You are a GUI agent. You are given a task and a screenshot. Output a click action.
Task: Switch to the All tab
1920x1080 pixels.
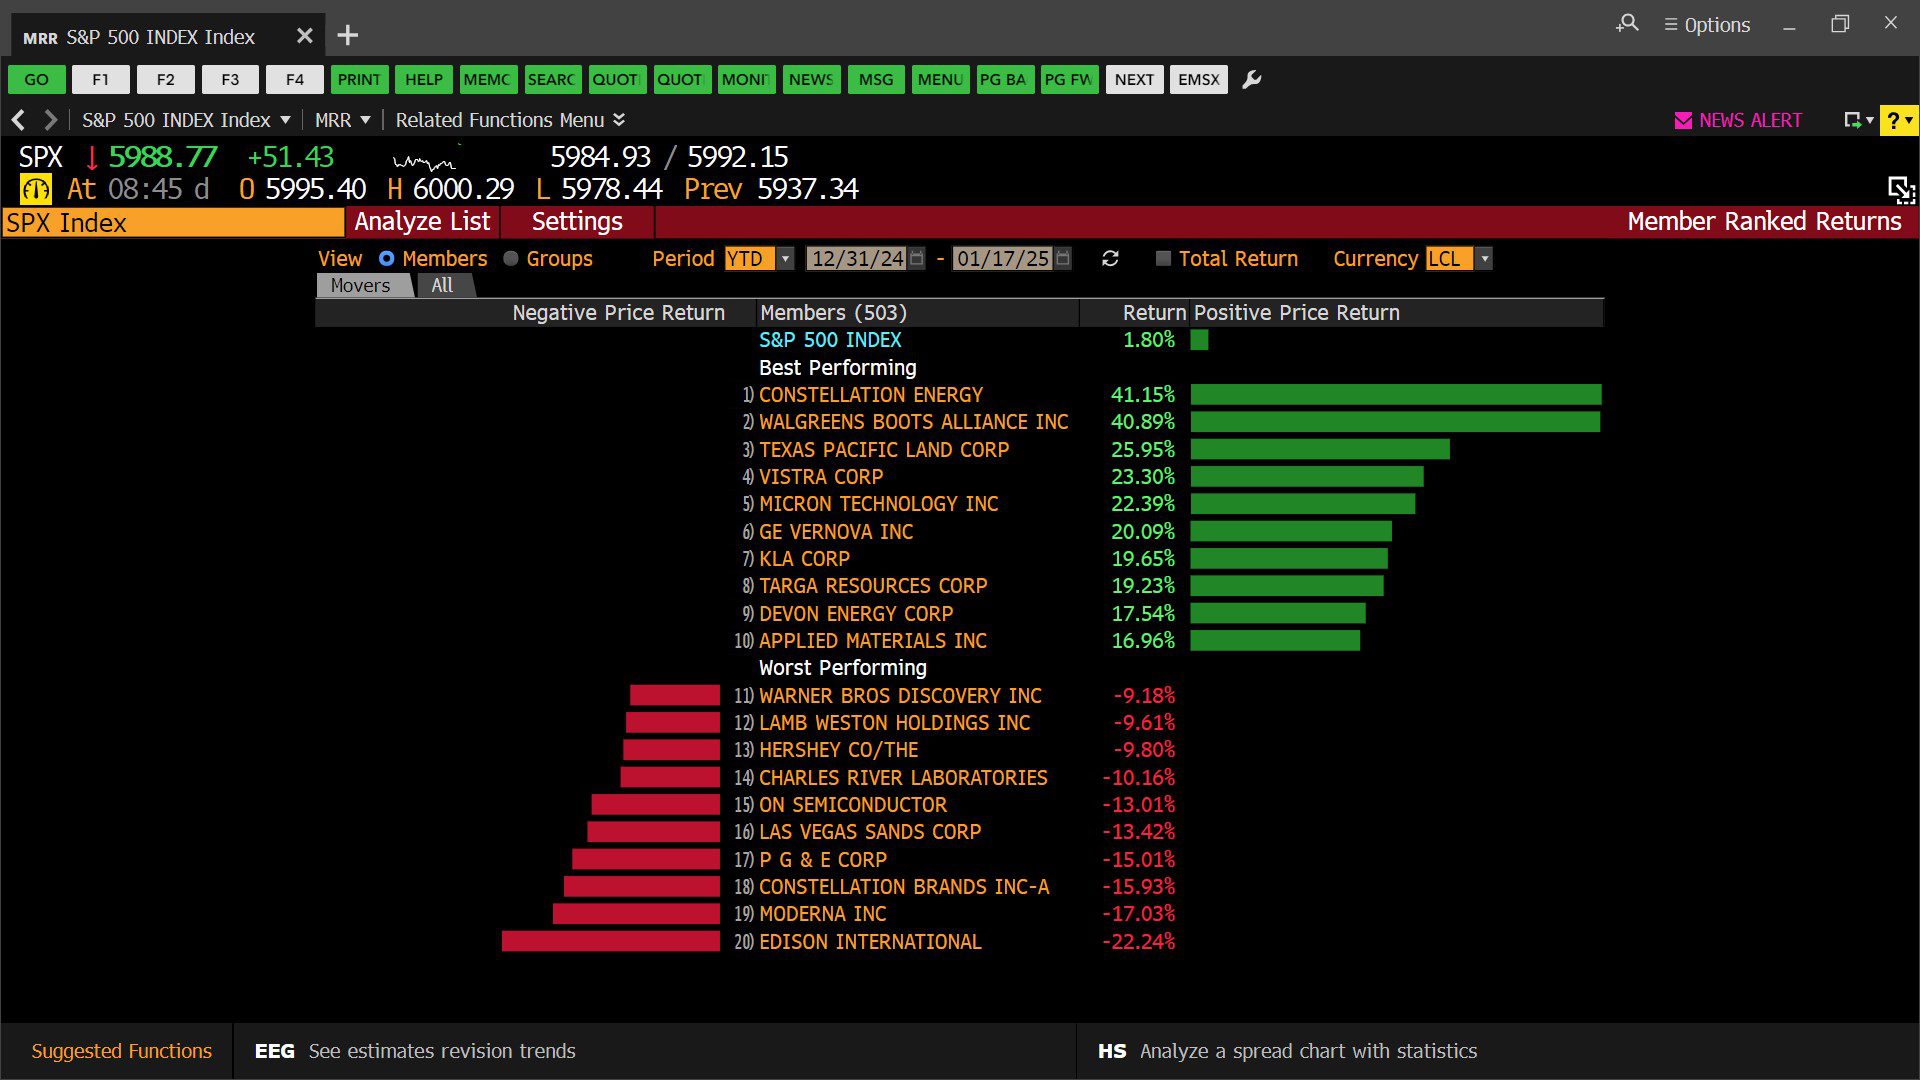pyautogui.click(x=442, y=286)
